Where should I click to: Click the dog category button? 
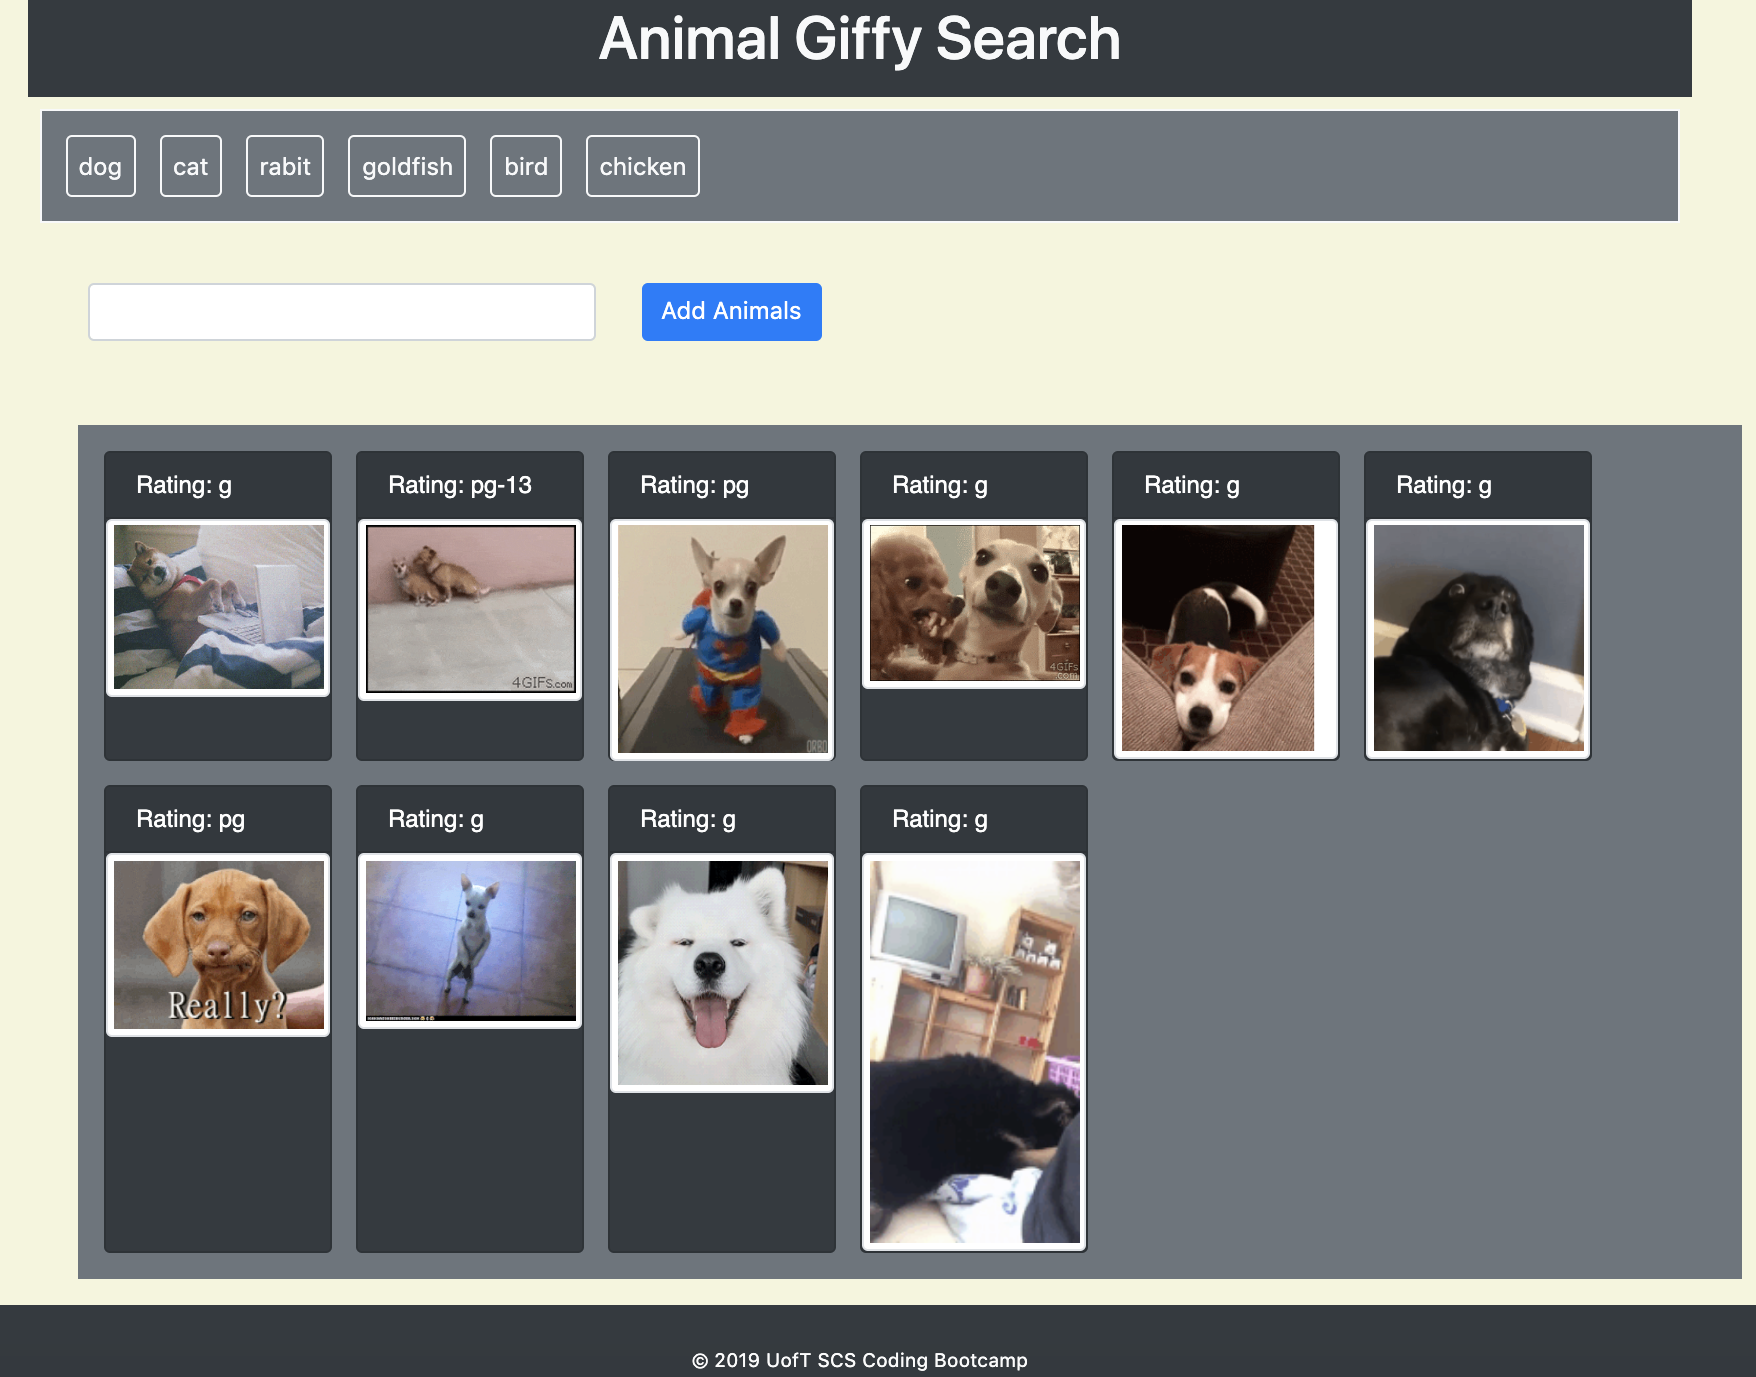[100, 166]
